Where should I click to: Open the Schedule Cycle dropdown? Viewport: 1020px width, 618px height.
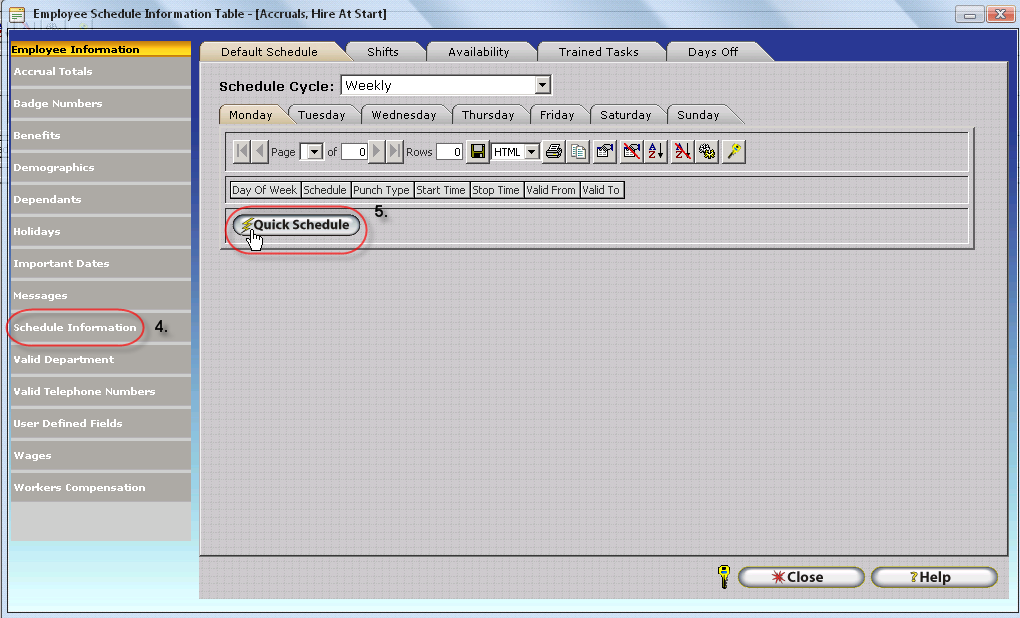click(x=542, y=86)
